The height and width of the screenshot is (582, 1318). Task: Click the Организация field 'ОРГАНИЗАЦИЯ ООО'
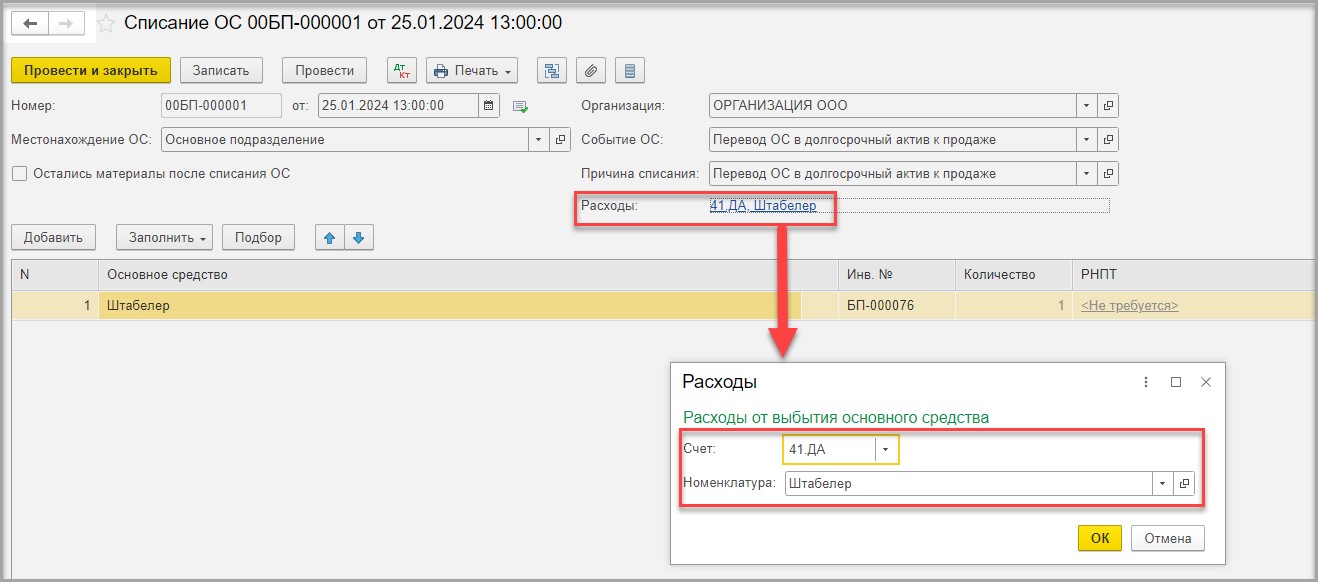tap(893, 106)
